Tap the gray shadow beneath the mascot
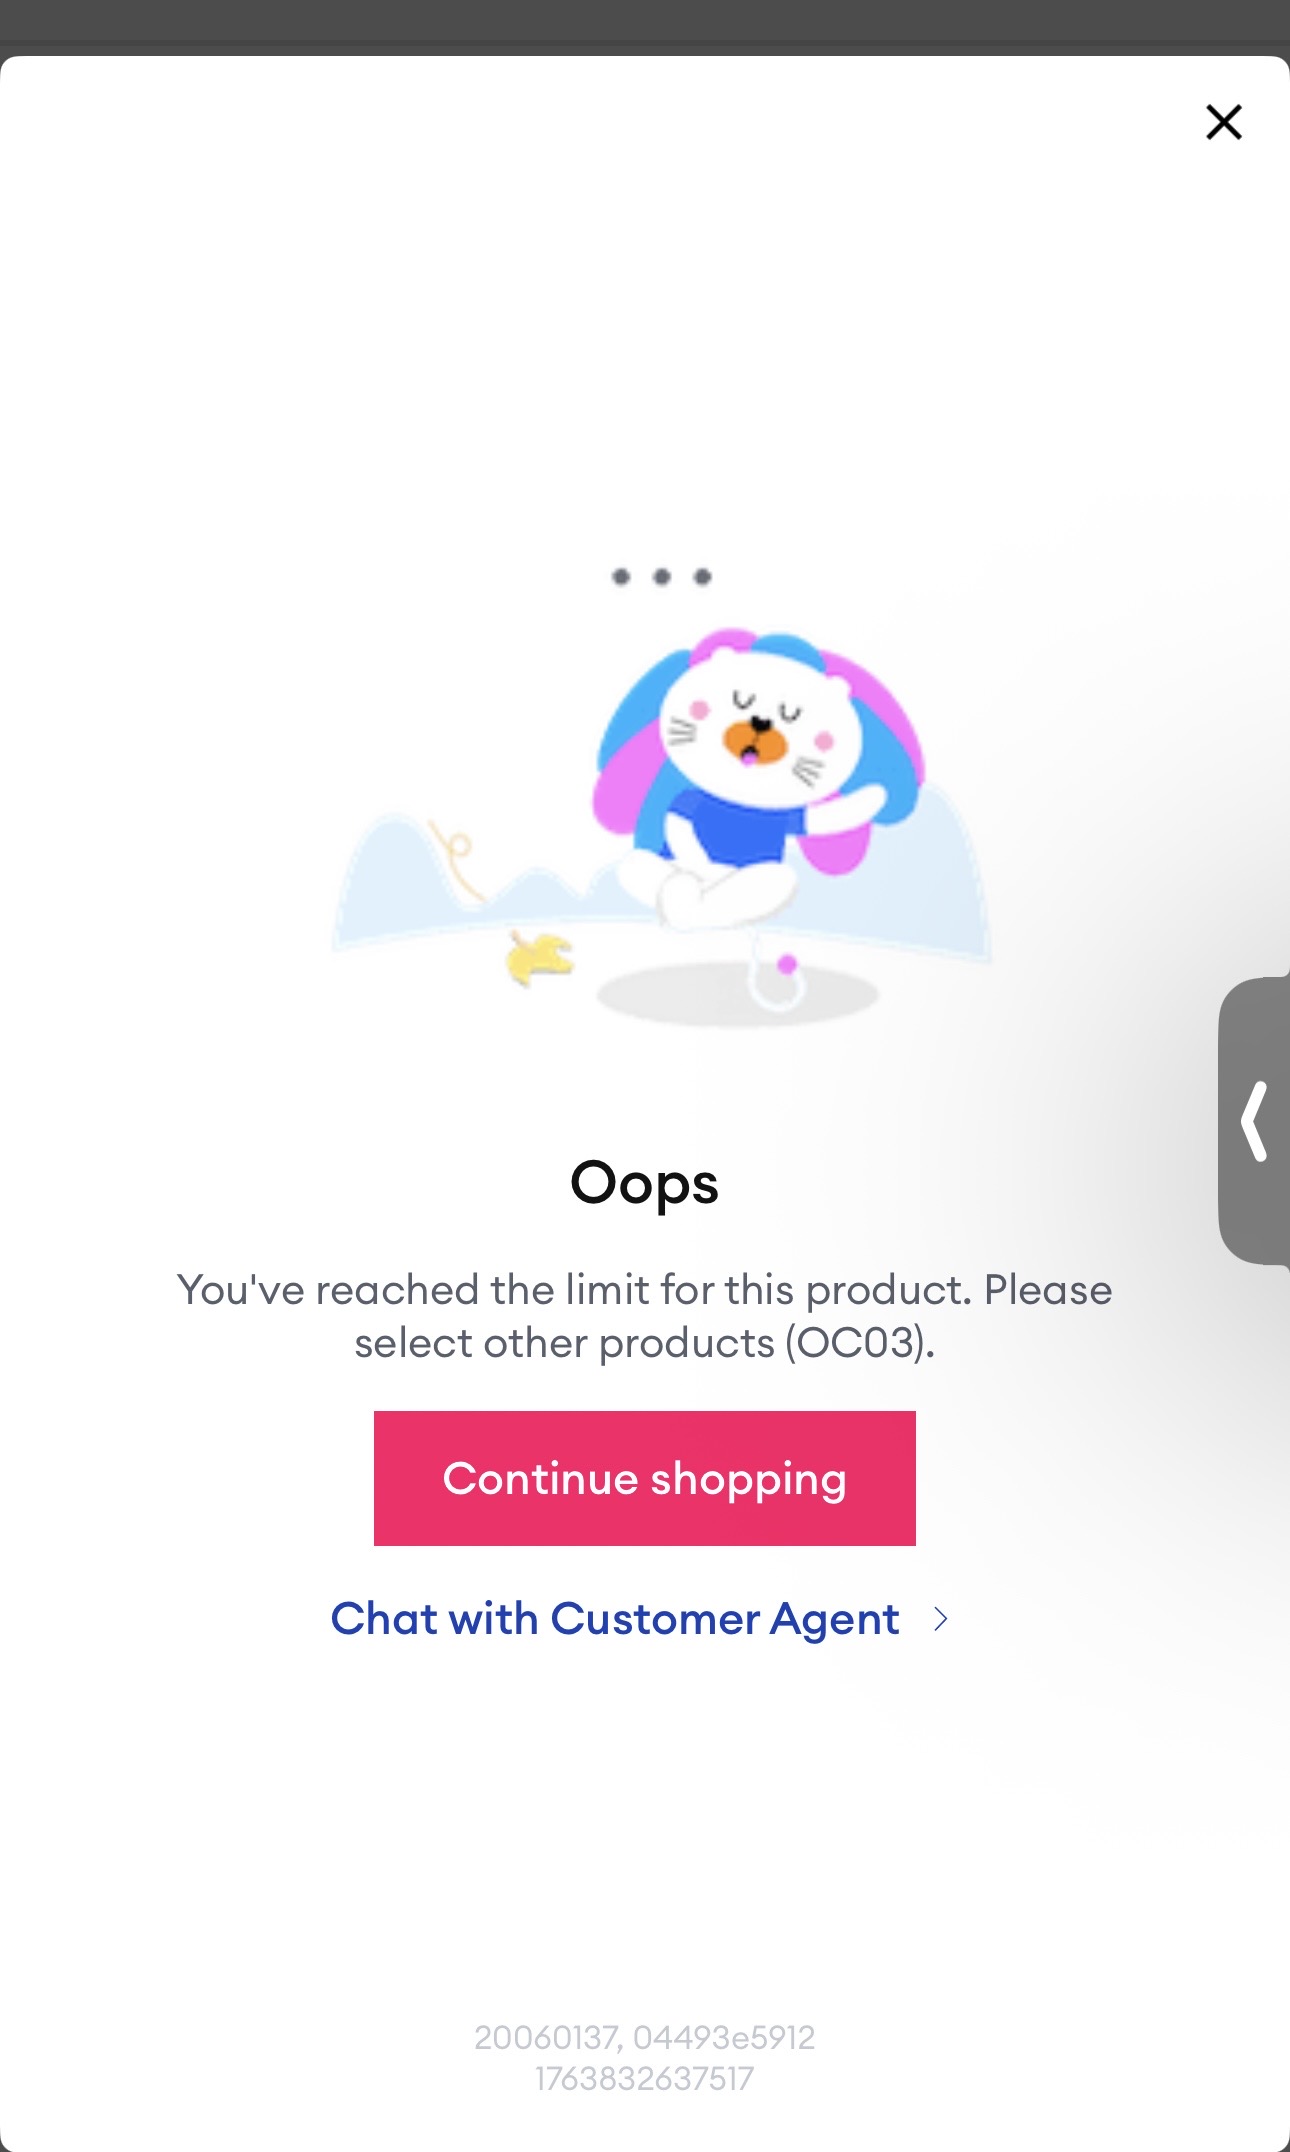 tap(737, 994)
